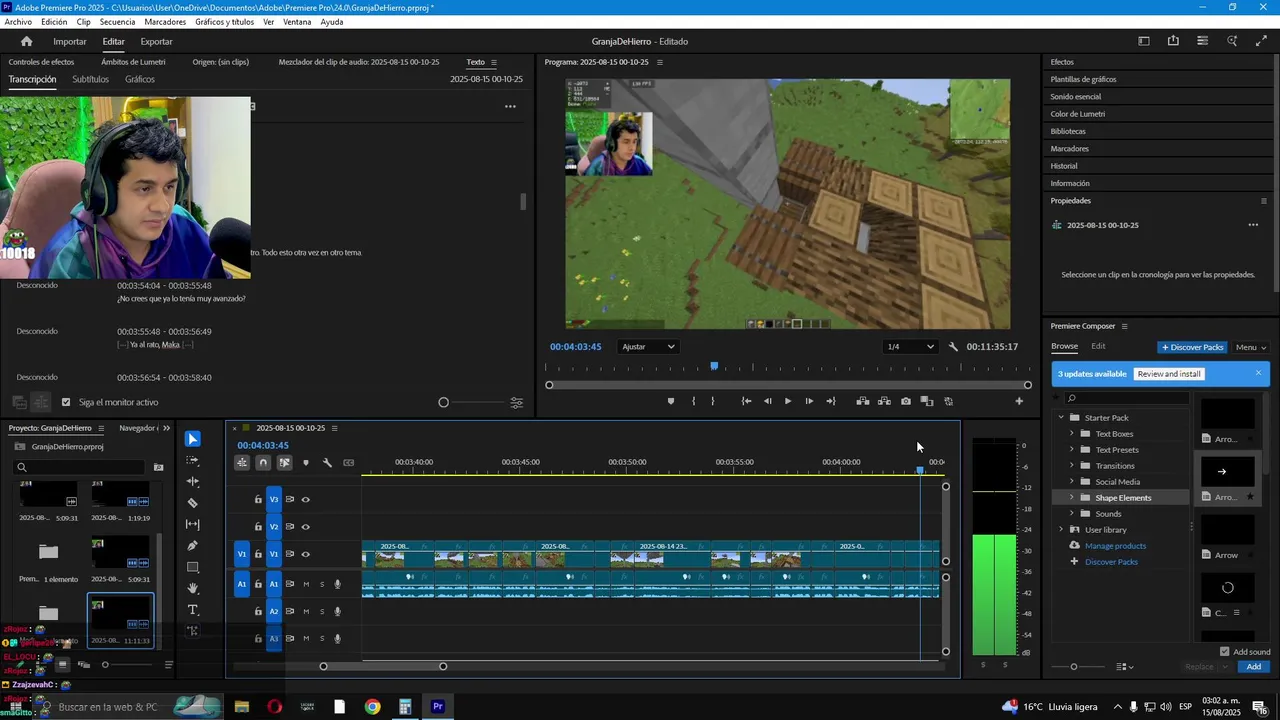
Task: Switch to the Exportar workspace tab
Action: click(x=156, y=41)
